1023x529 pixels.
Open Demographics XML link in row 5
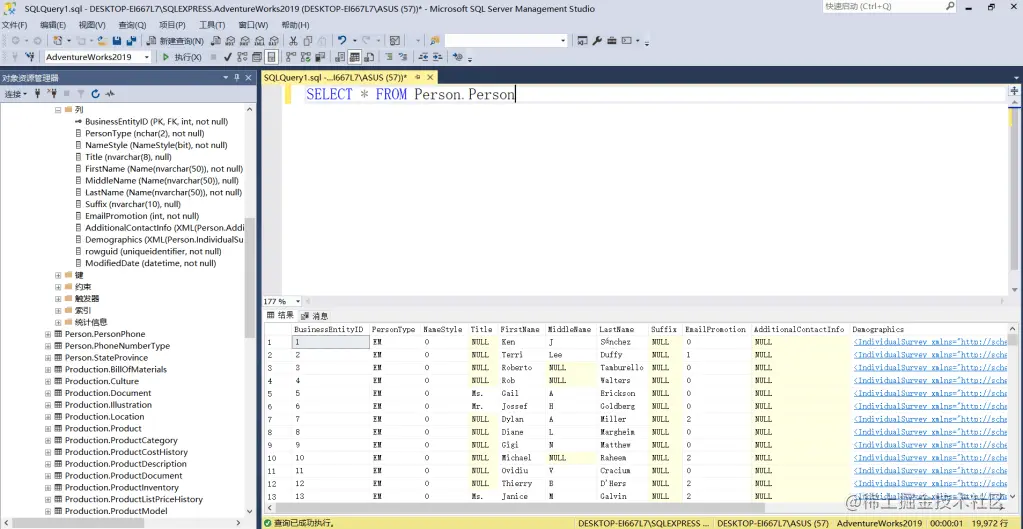coord(930,393)
